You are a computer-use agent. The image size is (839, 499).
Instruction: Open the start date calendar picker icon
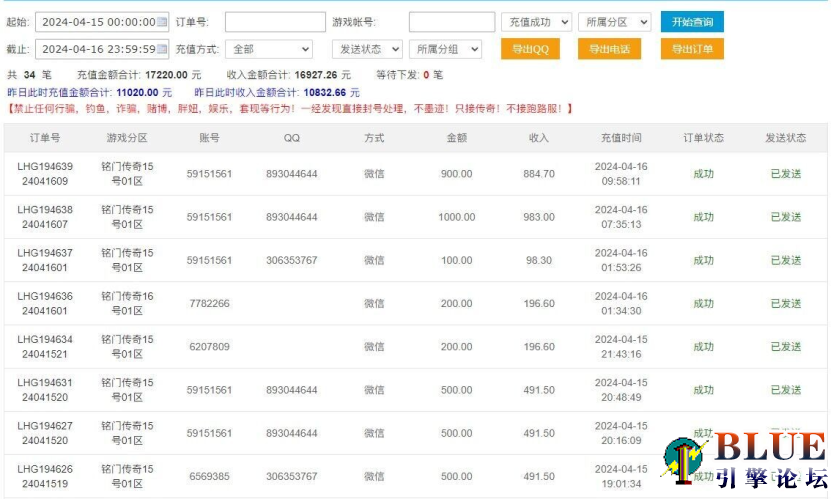point(162,22)
